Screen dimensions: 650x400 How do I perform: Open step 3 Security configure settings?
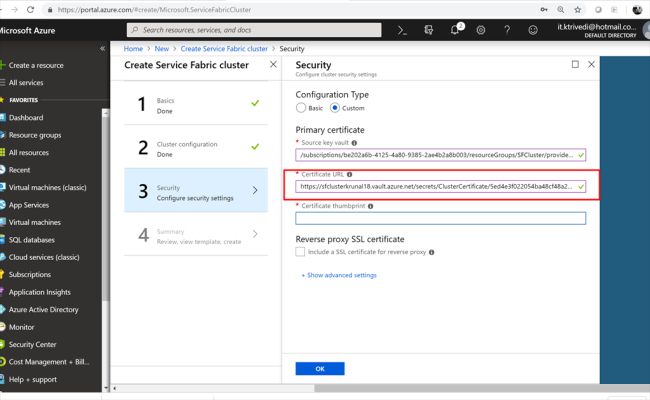[x=196, y=191]
